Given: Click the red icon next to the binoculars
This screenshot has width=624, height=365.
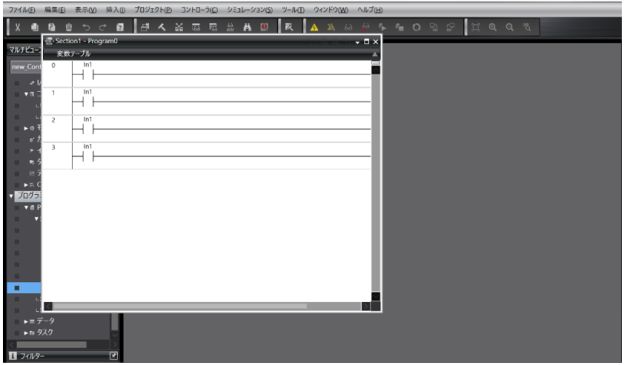Looking at the screenshot, I should 264,27.
